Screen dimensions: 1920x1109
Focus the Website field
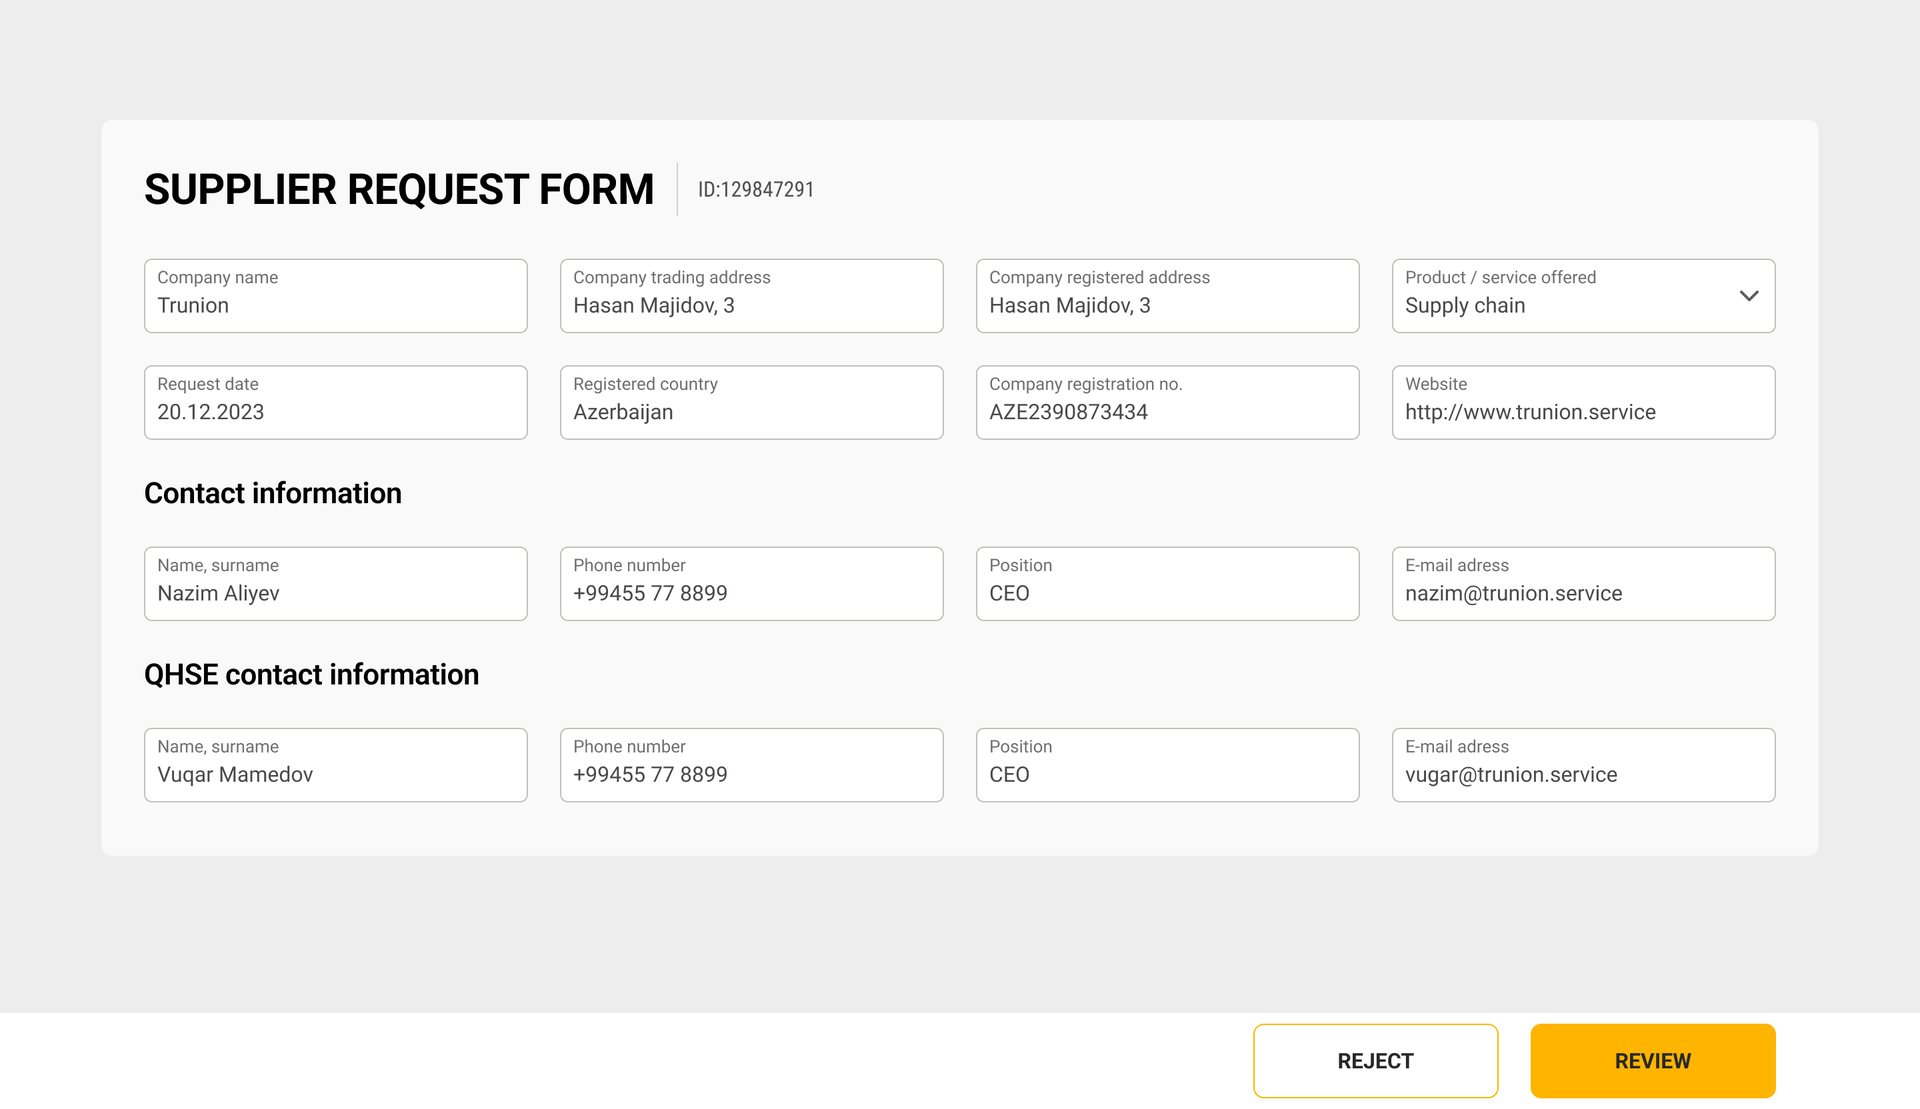pyautogui.click(x=1583, y=402)
